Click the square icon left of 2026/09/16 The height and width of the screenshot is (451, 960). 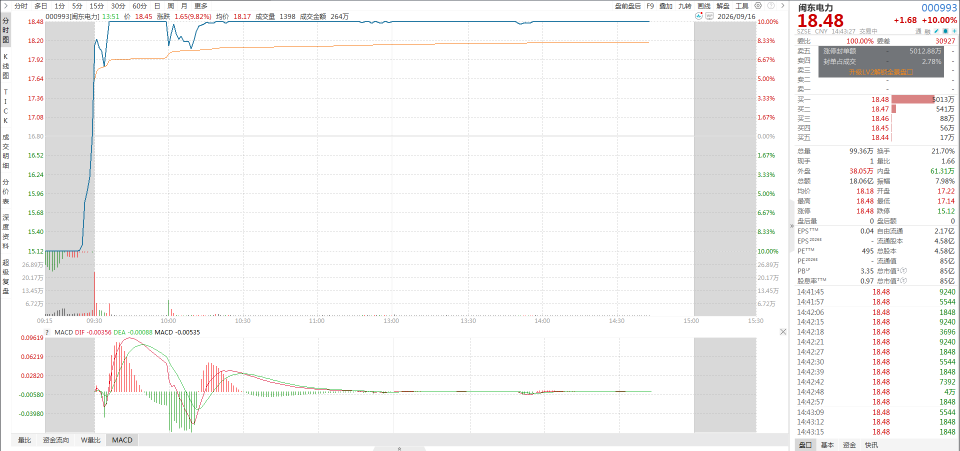[x=709, y=16]
